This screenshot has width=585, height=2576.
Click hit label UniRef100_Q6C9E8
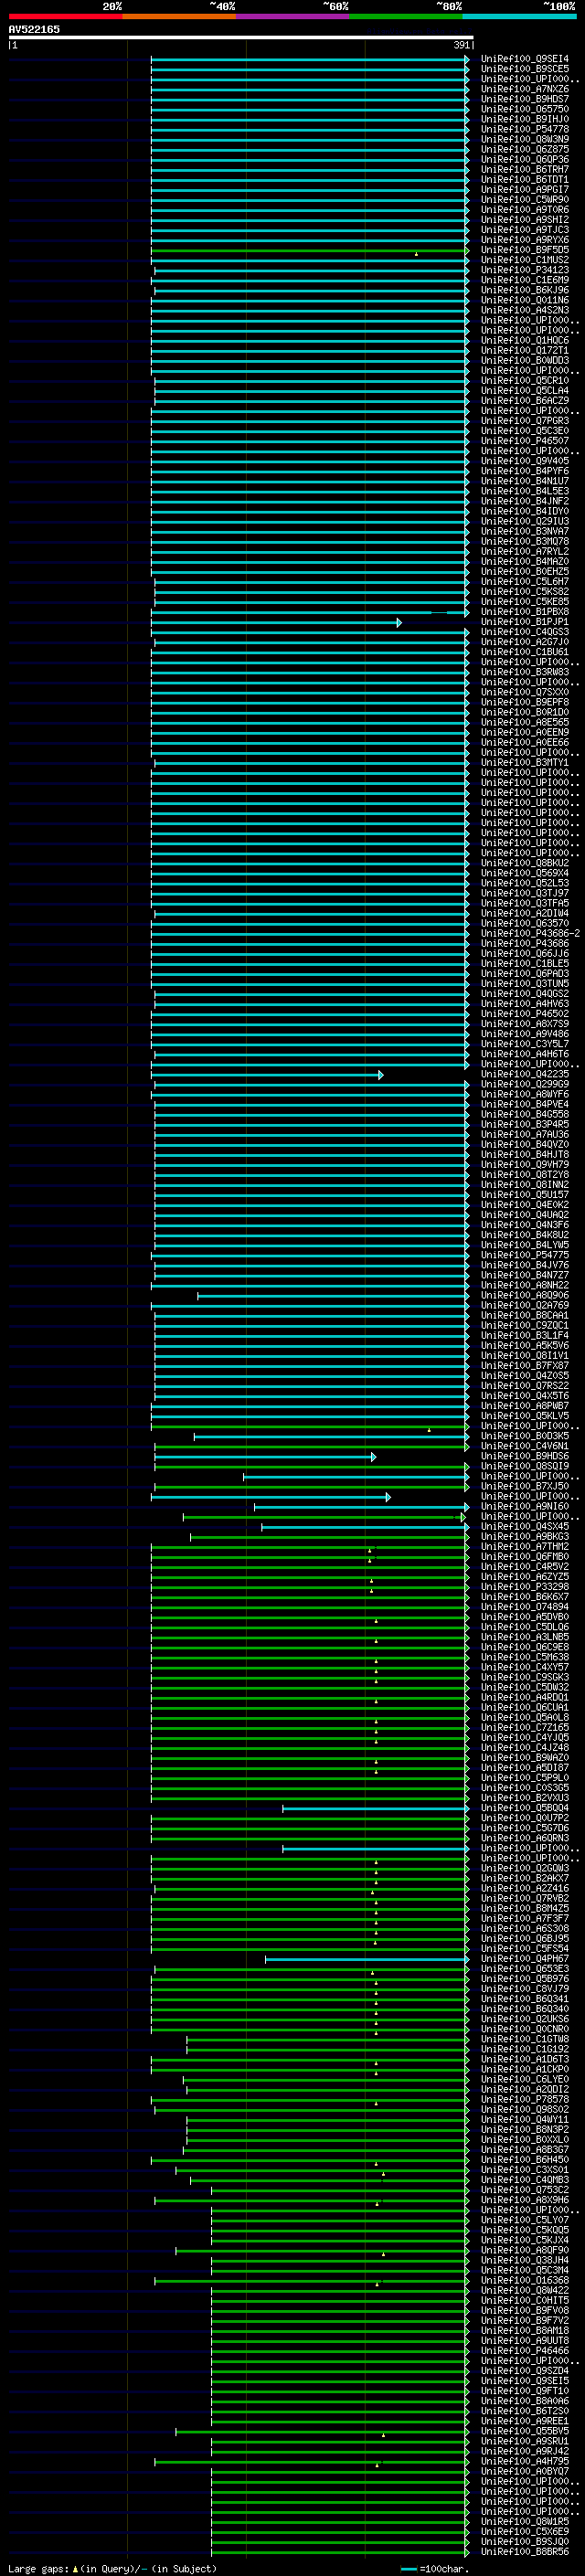pyautogui.click(x=525, y=1647)
